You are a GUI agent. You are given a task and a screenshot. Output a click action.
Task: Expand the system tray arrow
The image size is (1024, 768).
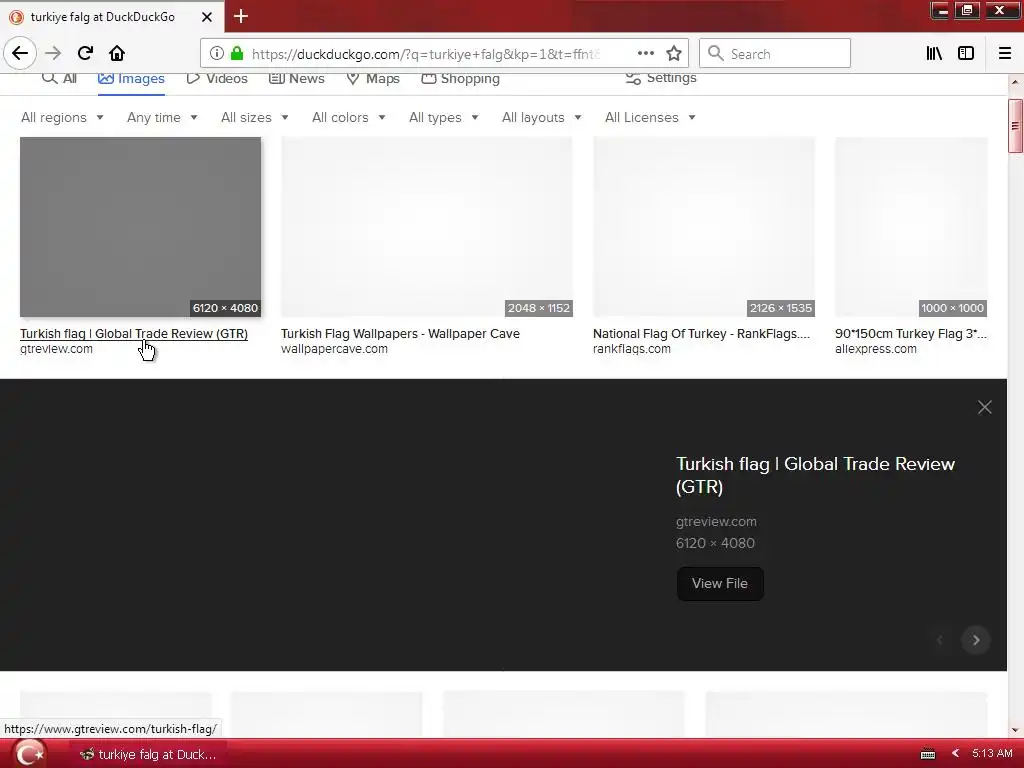pyautogui.click(x=955, y=754)
